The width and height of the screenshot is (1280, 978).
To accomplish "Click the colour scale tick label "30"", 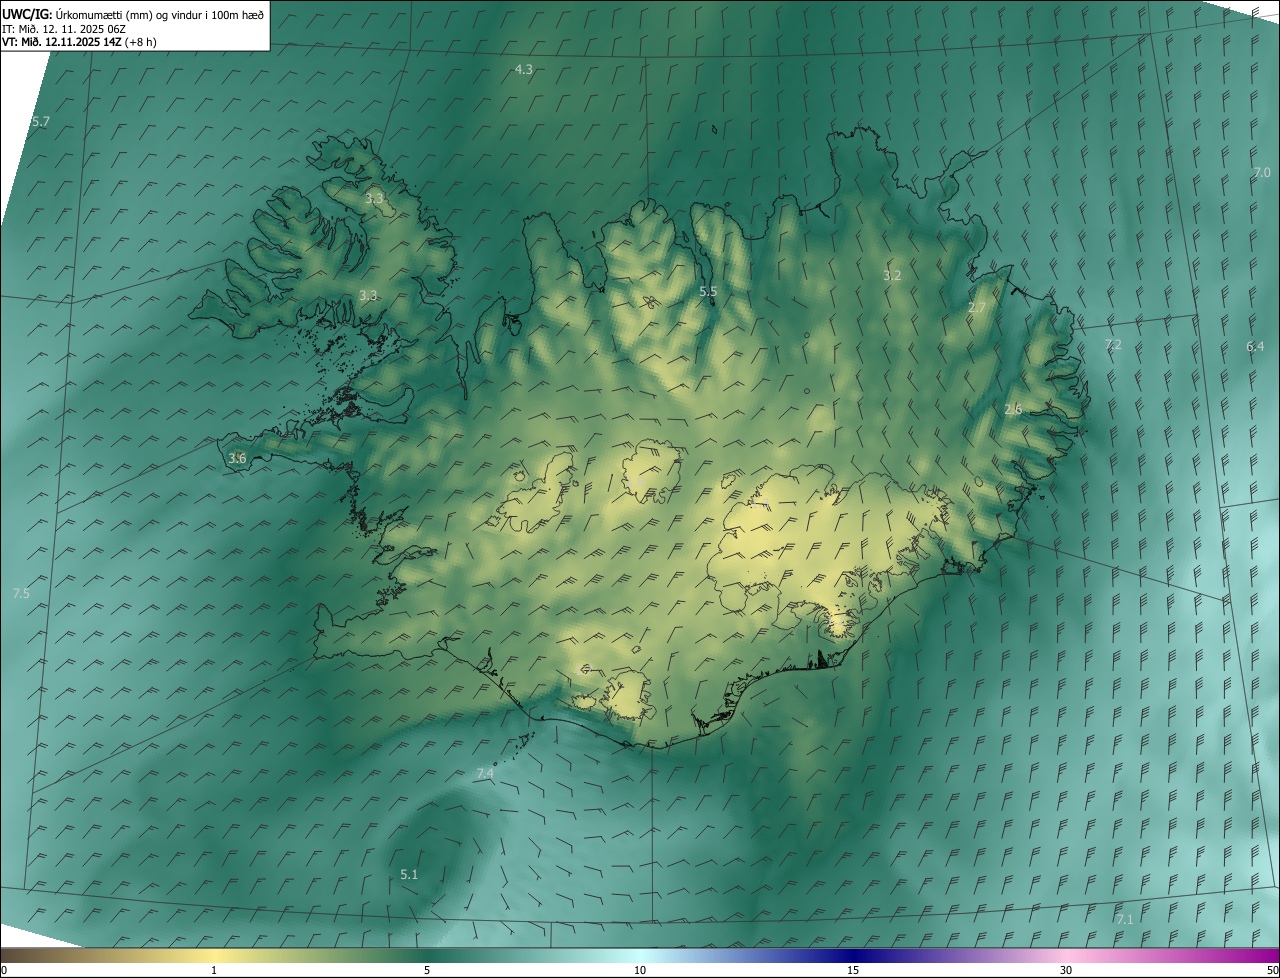I will [x=1066, y=970].
